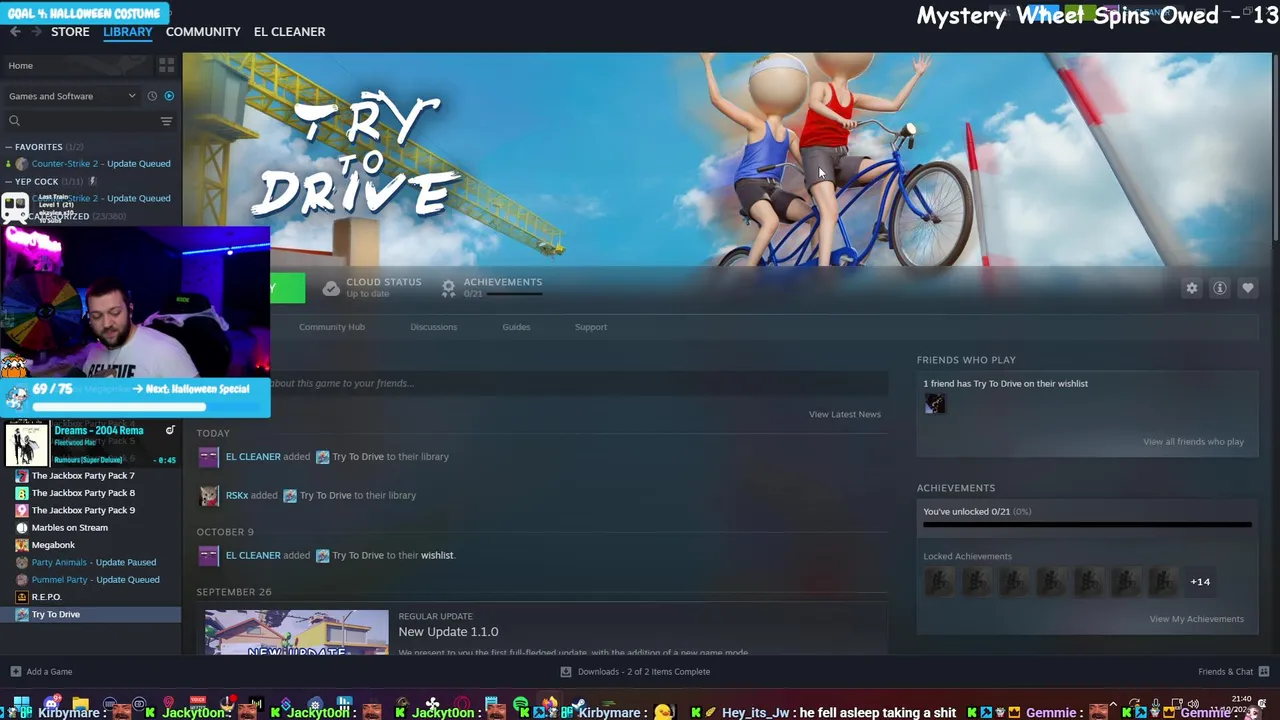Click View all friends who play
Viewport: 1280px width, 720px height.
tap(1193, 442)
